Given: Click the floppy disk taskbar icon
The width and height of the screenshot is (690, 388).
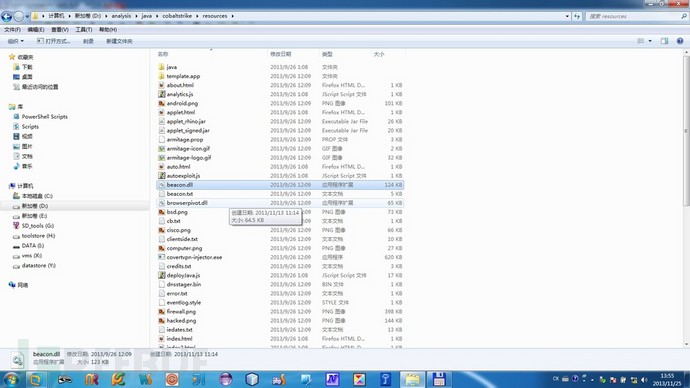Looking at the screenshot, I should click(x=439, y=379).
